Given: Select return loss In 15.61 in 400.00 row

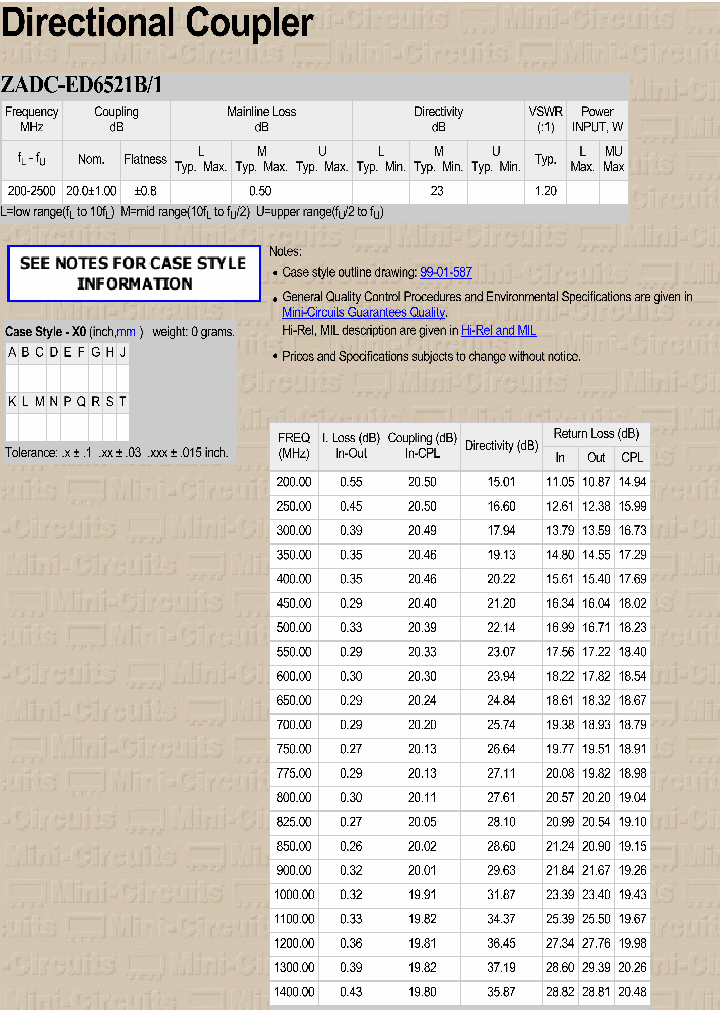Looking at the screenshot, I should pos(560,580).
